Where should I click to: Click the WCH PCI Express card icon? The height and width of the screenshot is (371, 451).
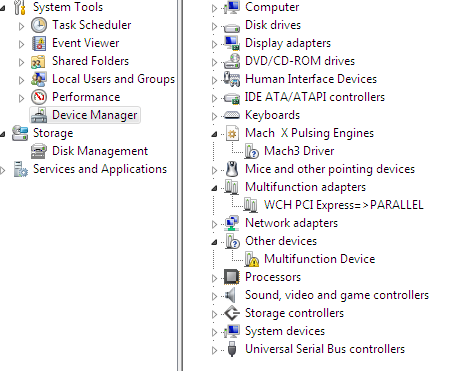[251, 205]
